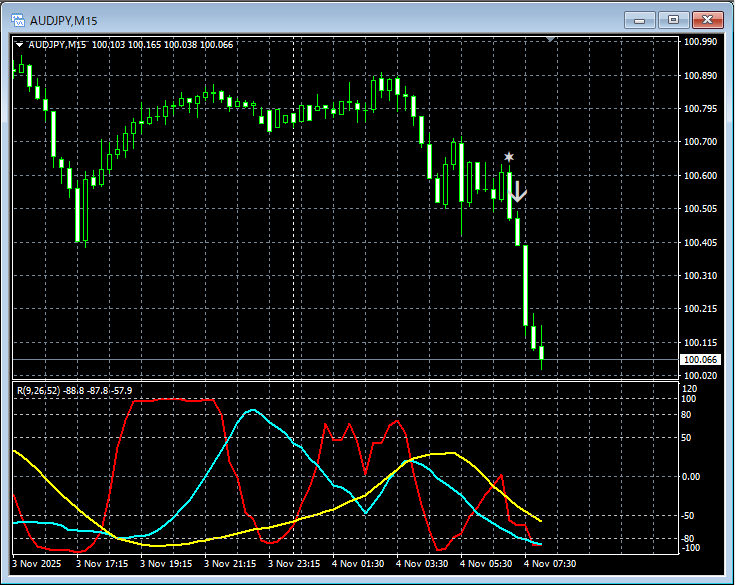This screenshot has width=736, height=585.
Task: Click the current price label 100.066
Action: tap(700, 360)
